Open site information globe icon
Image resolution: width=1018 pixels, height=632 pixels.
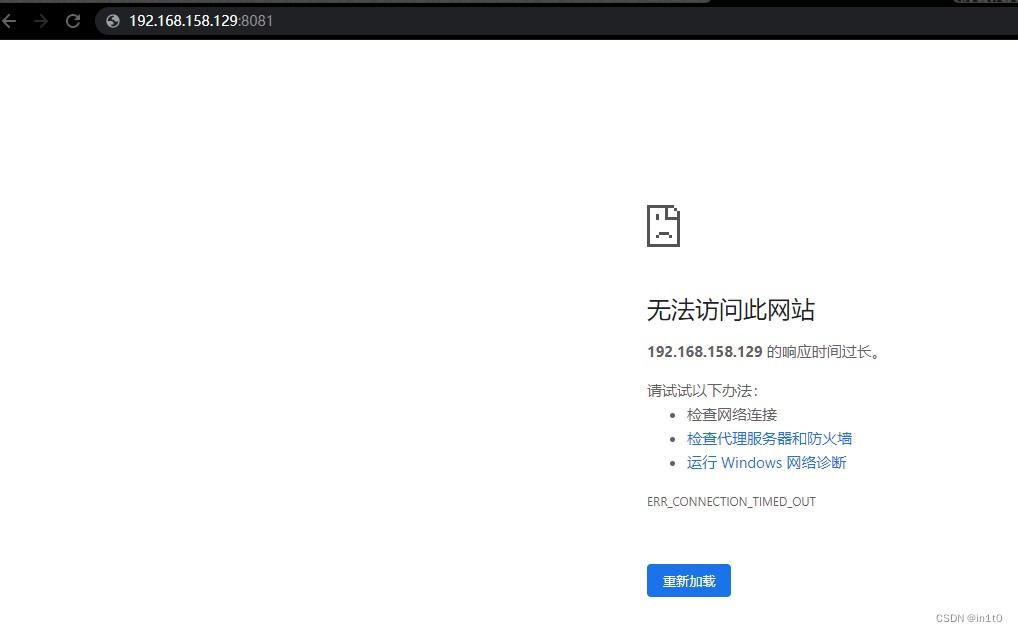(x=113, y=21)
